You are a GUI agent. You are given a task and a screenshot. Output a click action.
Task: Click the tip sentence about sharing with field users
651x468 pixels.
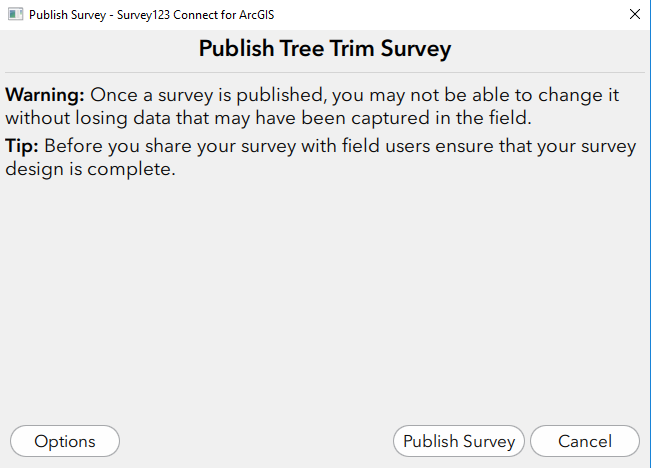pos(321,157)
